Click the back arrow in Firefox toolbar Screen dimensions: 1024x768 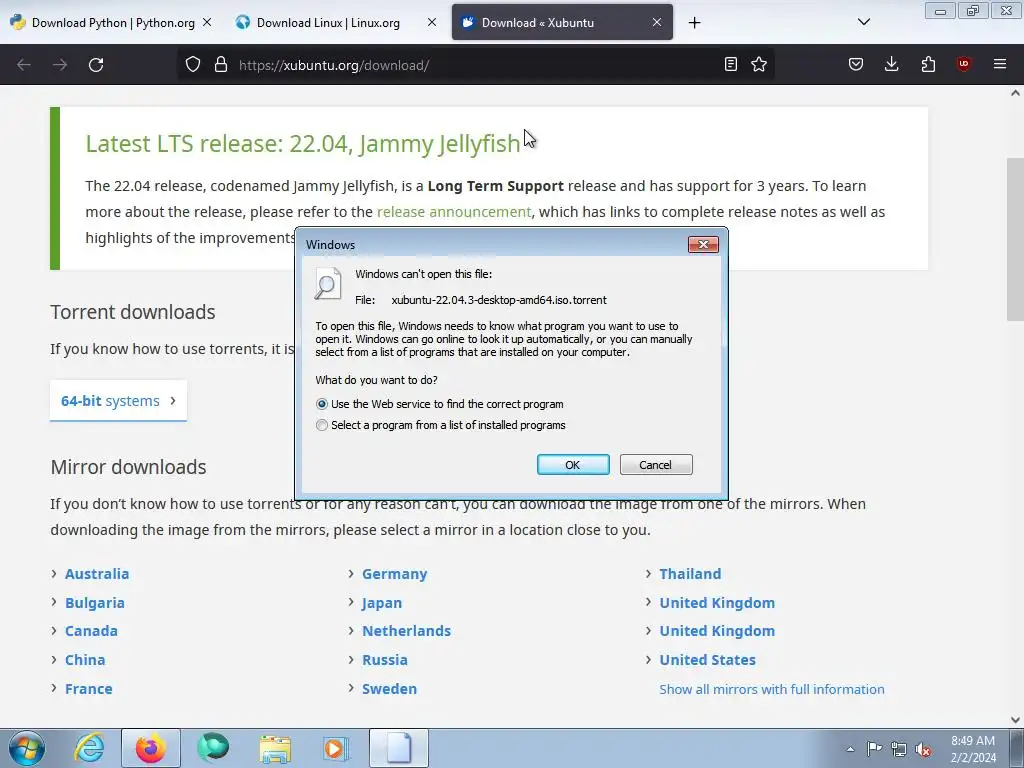pyautogui.click(x=24, y=65)
